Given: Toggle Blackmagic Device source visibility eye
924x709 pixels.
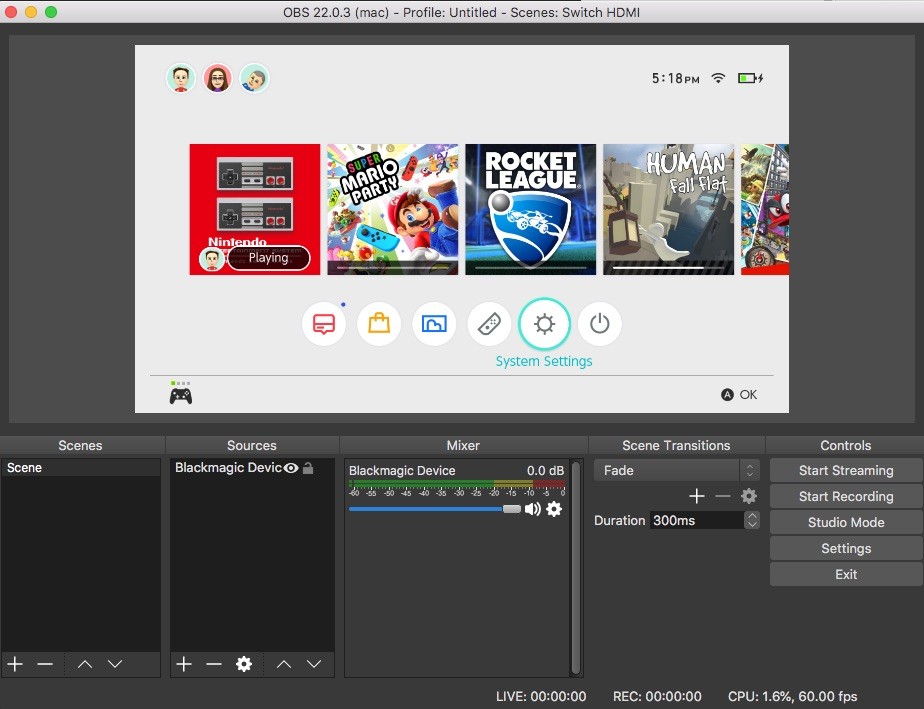Looking at the screenshot, I should [x=291, y=468].
